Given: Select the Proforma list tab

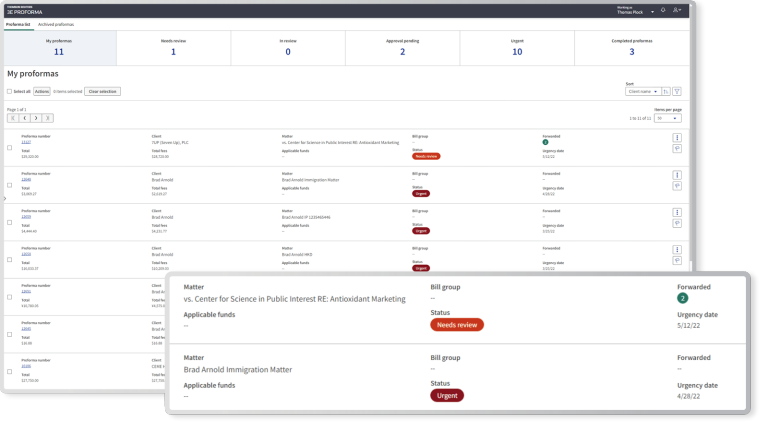Looking at the screenshot, I should pyautogui.click(x=19, y=23).
